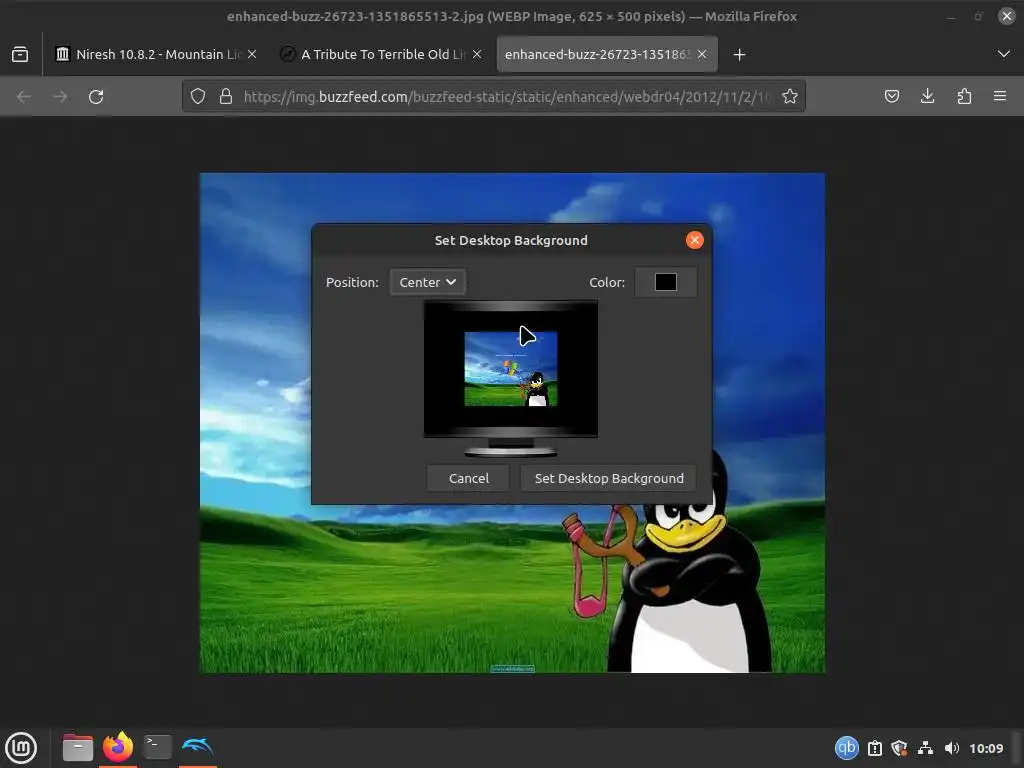Close the Firefox window
The height and width of the screenshot is (768, 1024).
pyautogui.click(x=1006, y=16)
